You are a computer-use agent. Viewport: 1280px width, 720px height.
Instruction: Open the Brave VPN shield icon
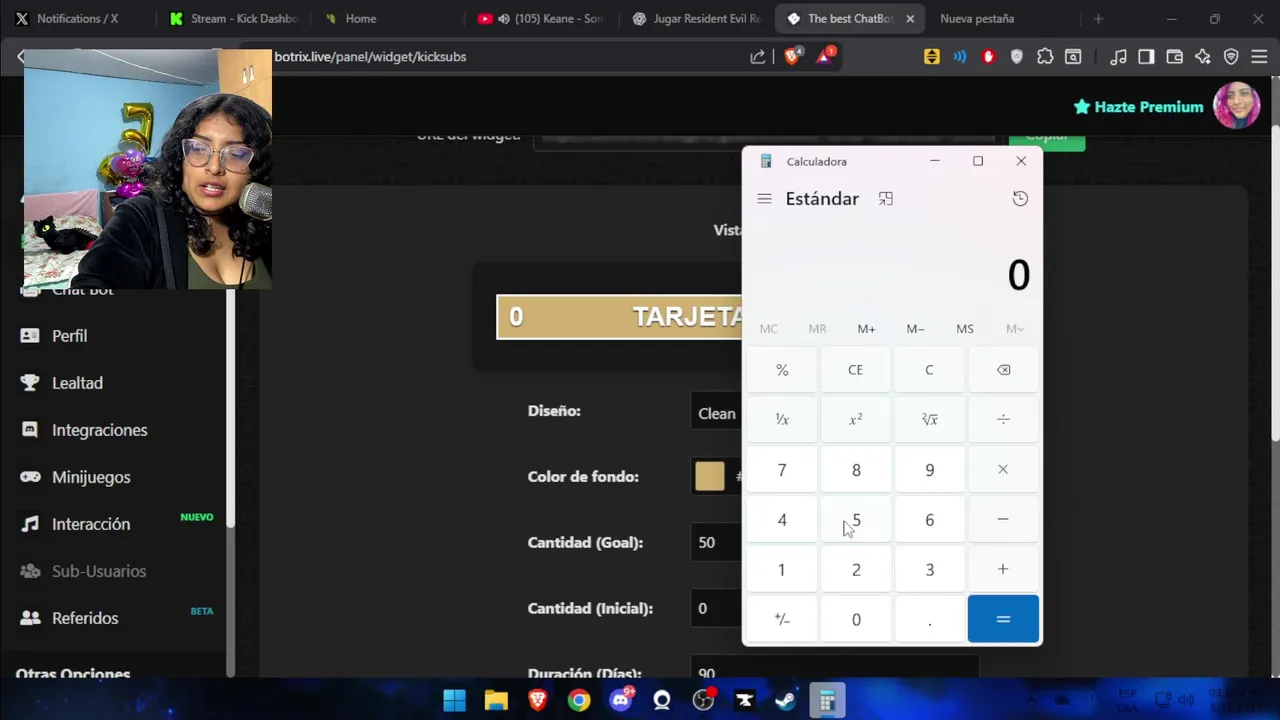(x=1231, y=57)
